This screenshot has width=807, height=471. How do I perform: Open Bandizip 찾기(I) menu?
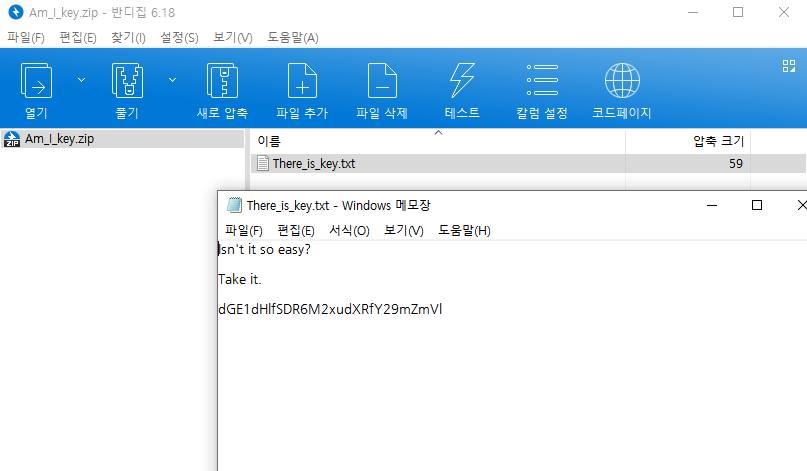[x=128, y=38]
